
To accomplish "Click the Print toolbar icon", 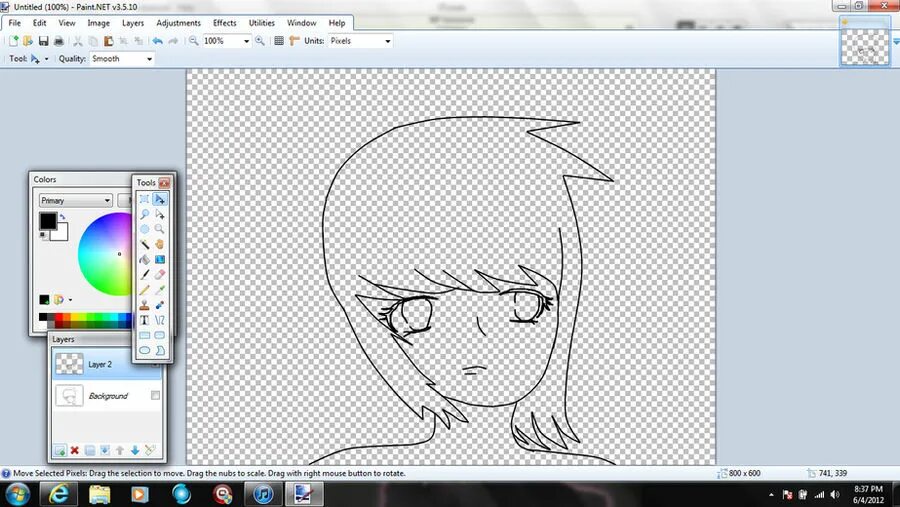I will (x=58, y=41).
